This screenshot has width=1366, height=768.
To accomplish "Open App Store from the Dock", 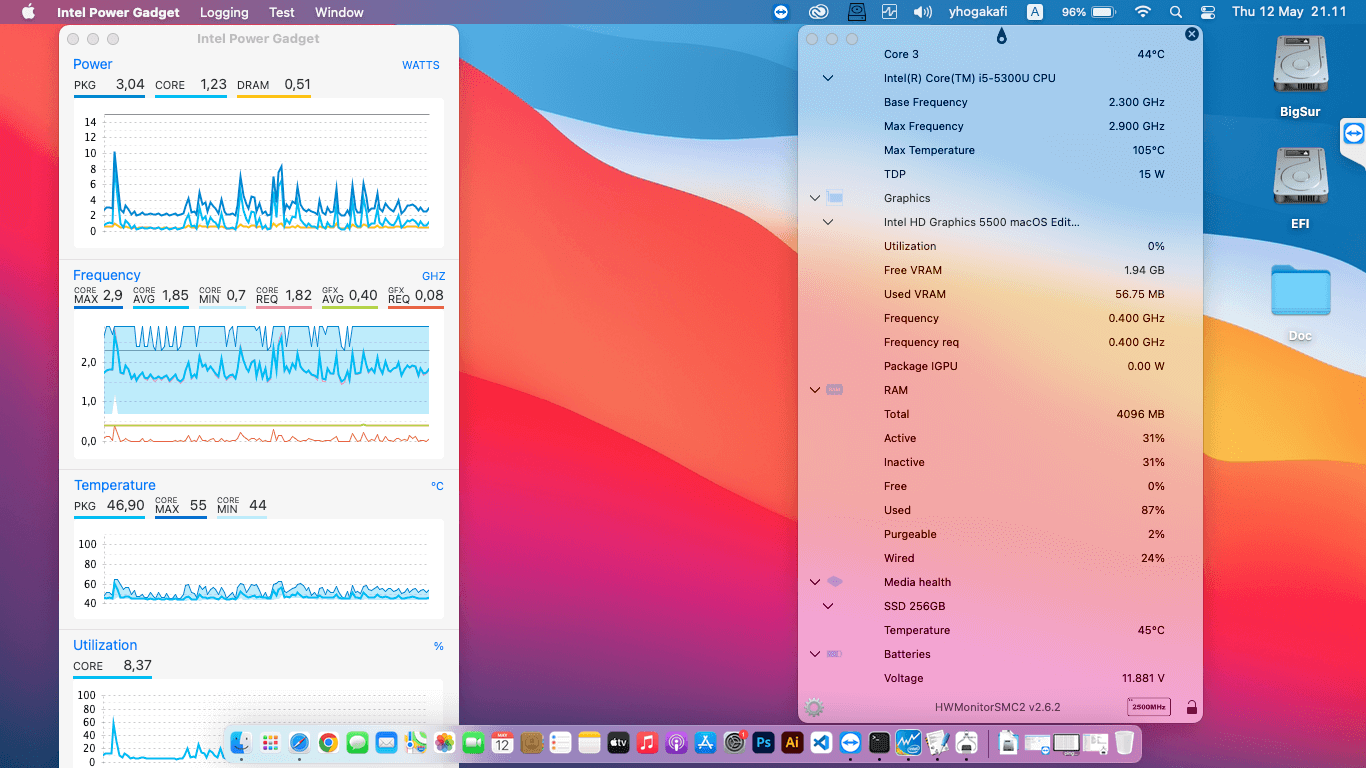I will pos(705,742).
